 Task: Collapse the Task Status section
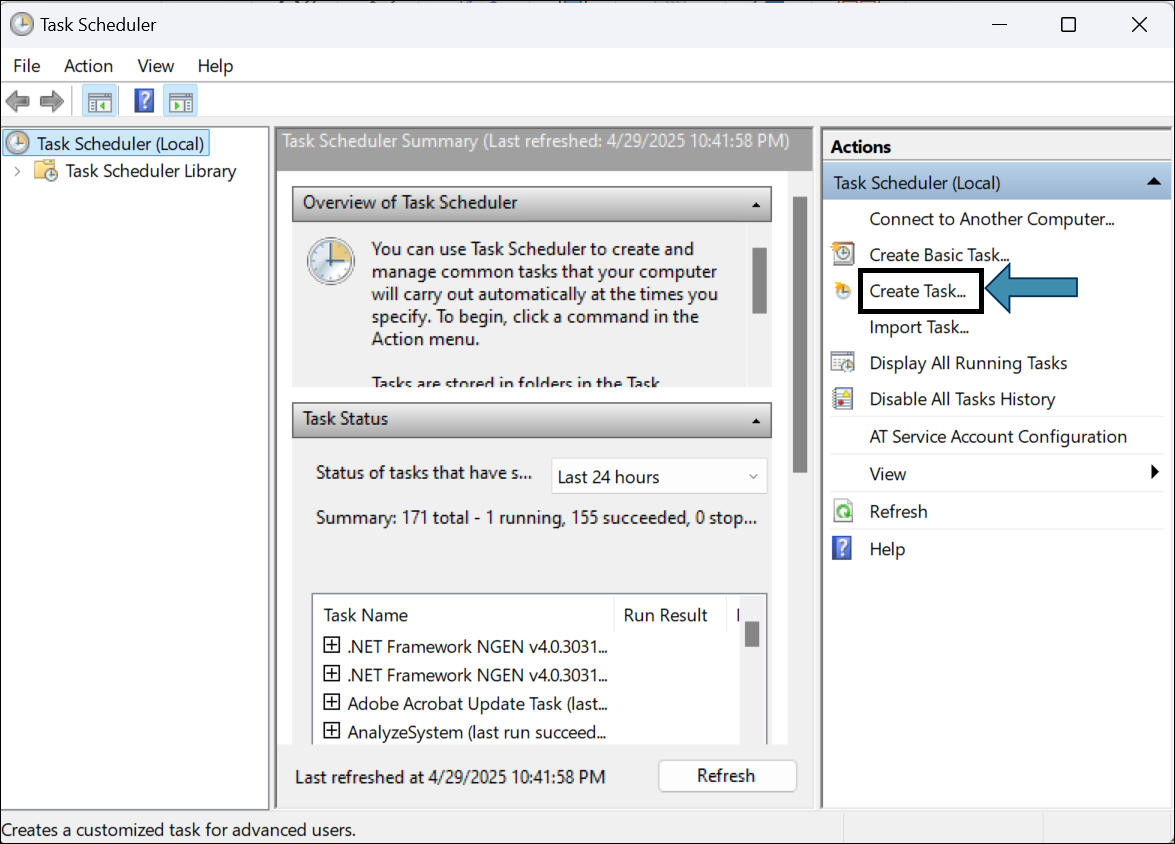point(755,420)
